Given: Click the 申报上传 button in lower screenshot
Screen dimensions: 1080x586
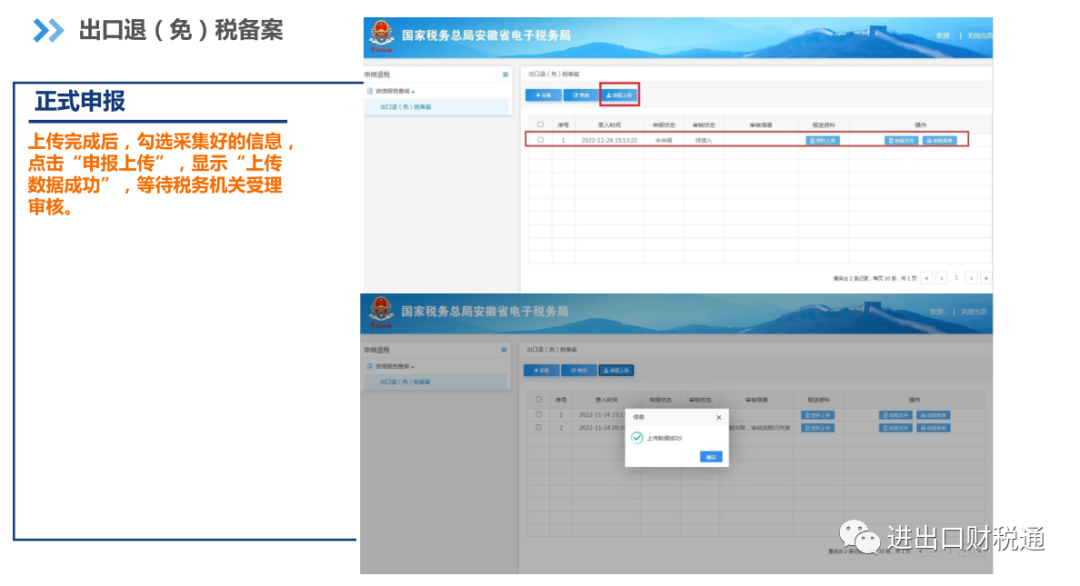Looking at the screenshot, I should click(x=616, y=370).
